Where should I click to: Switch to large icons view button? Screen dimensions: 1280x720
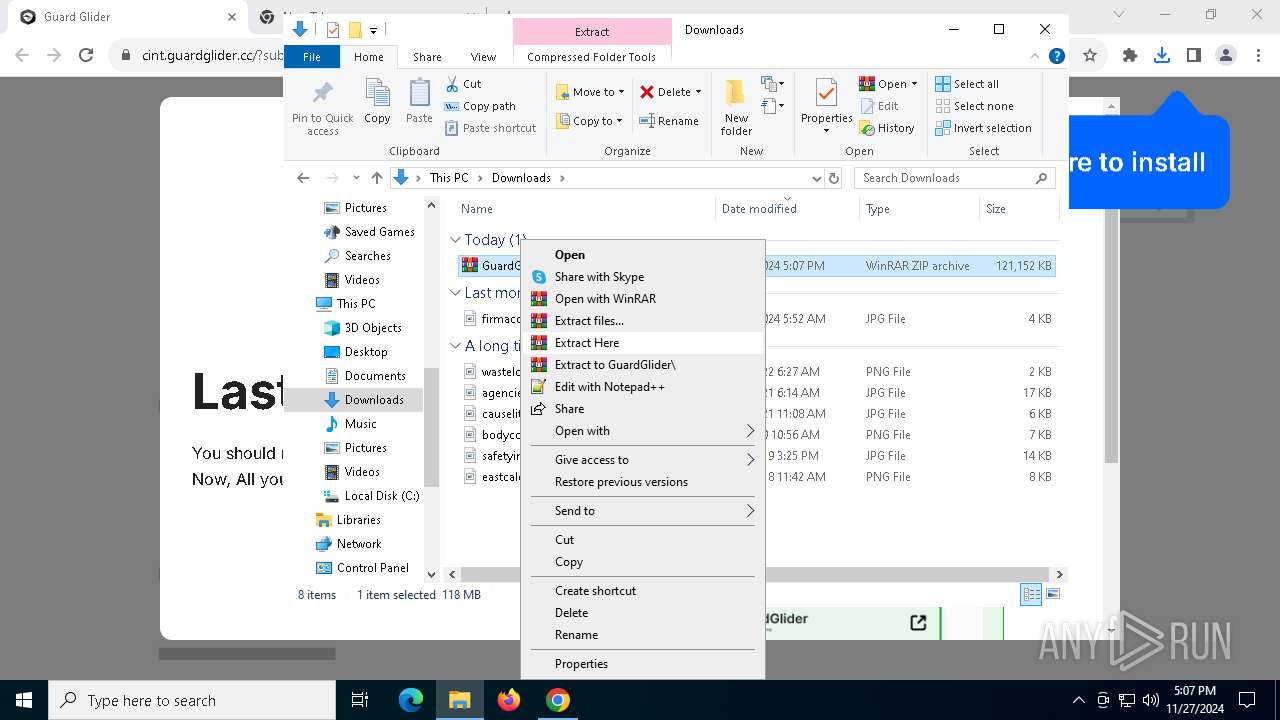[x=1052, y=594]
